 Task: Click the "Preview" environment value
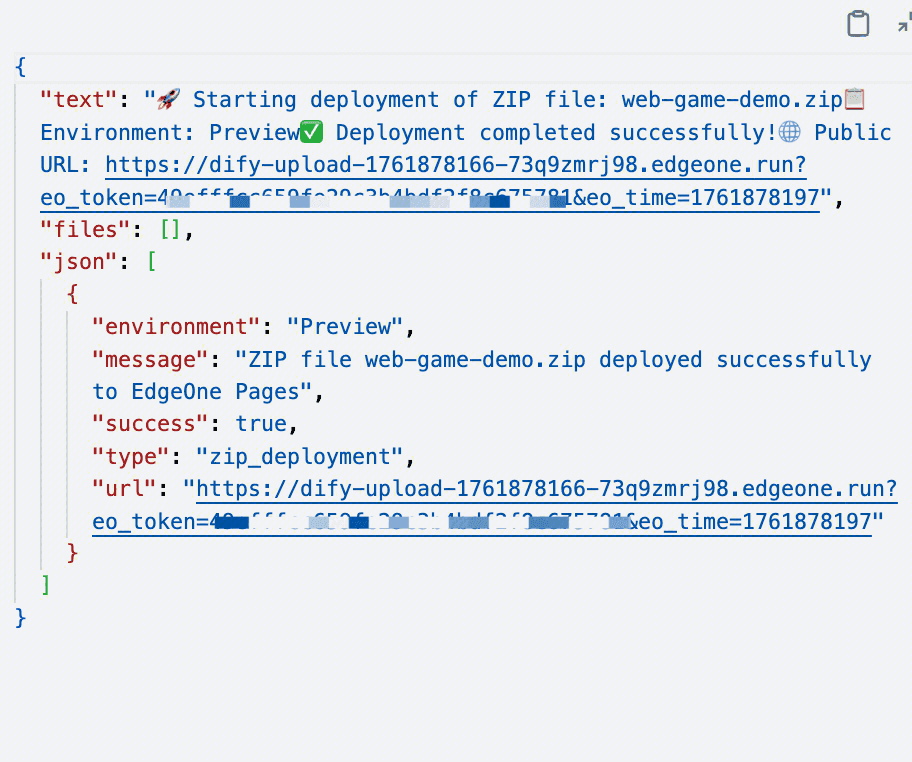pyautogui.click(x=345, y=327)
